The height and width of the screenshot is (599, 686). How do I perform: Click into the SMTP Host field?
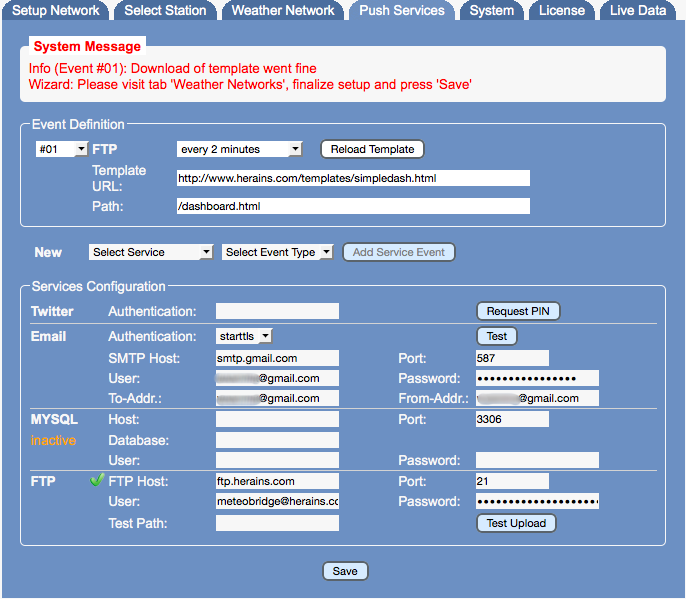pyautogui.click(x=277, y=357)
